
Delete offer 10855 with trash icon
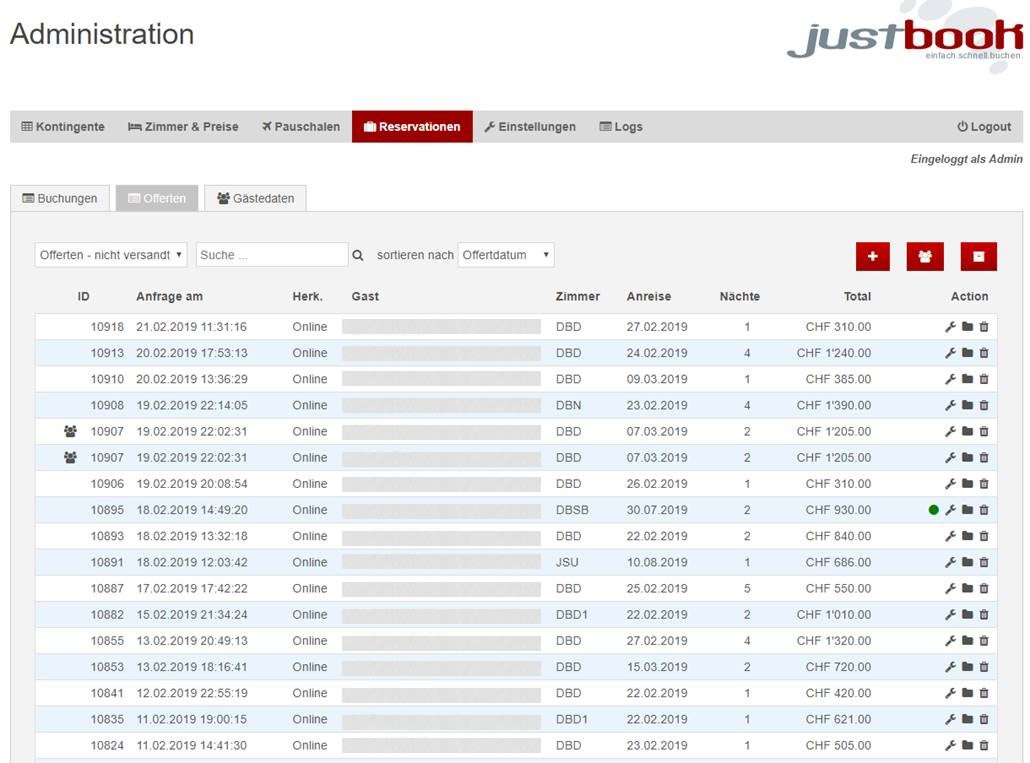[984, 641]
